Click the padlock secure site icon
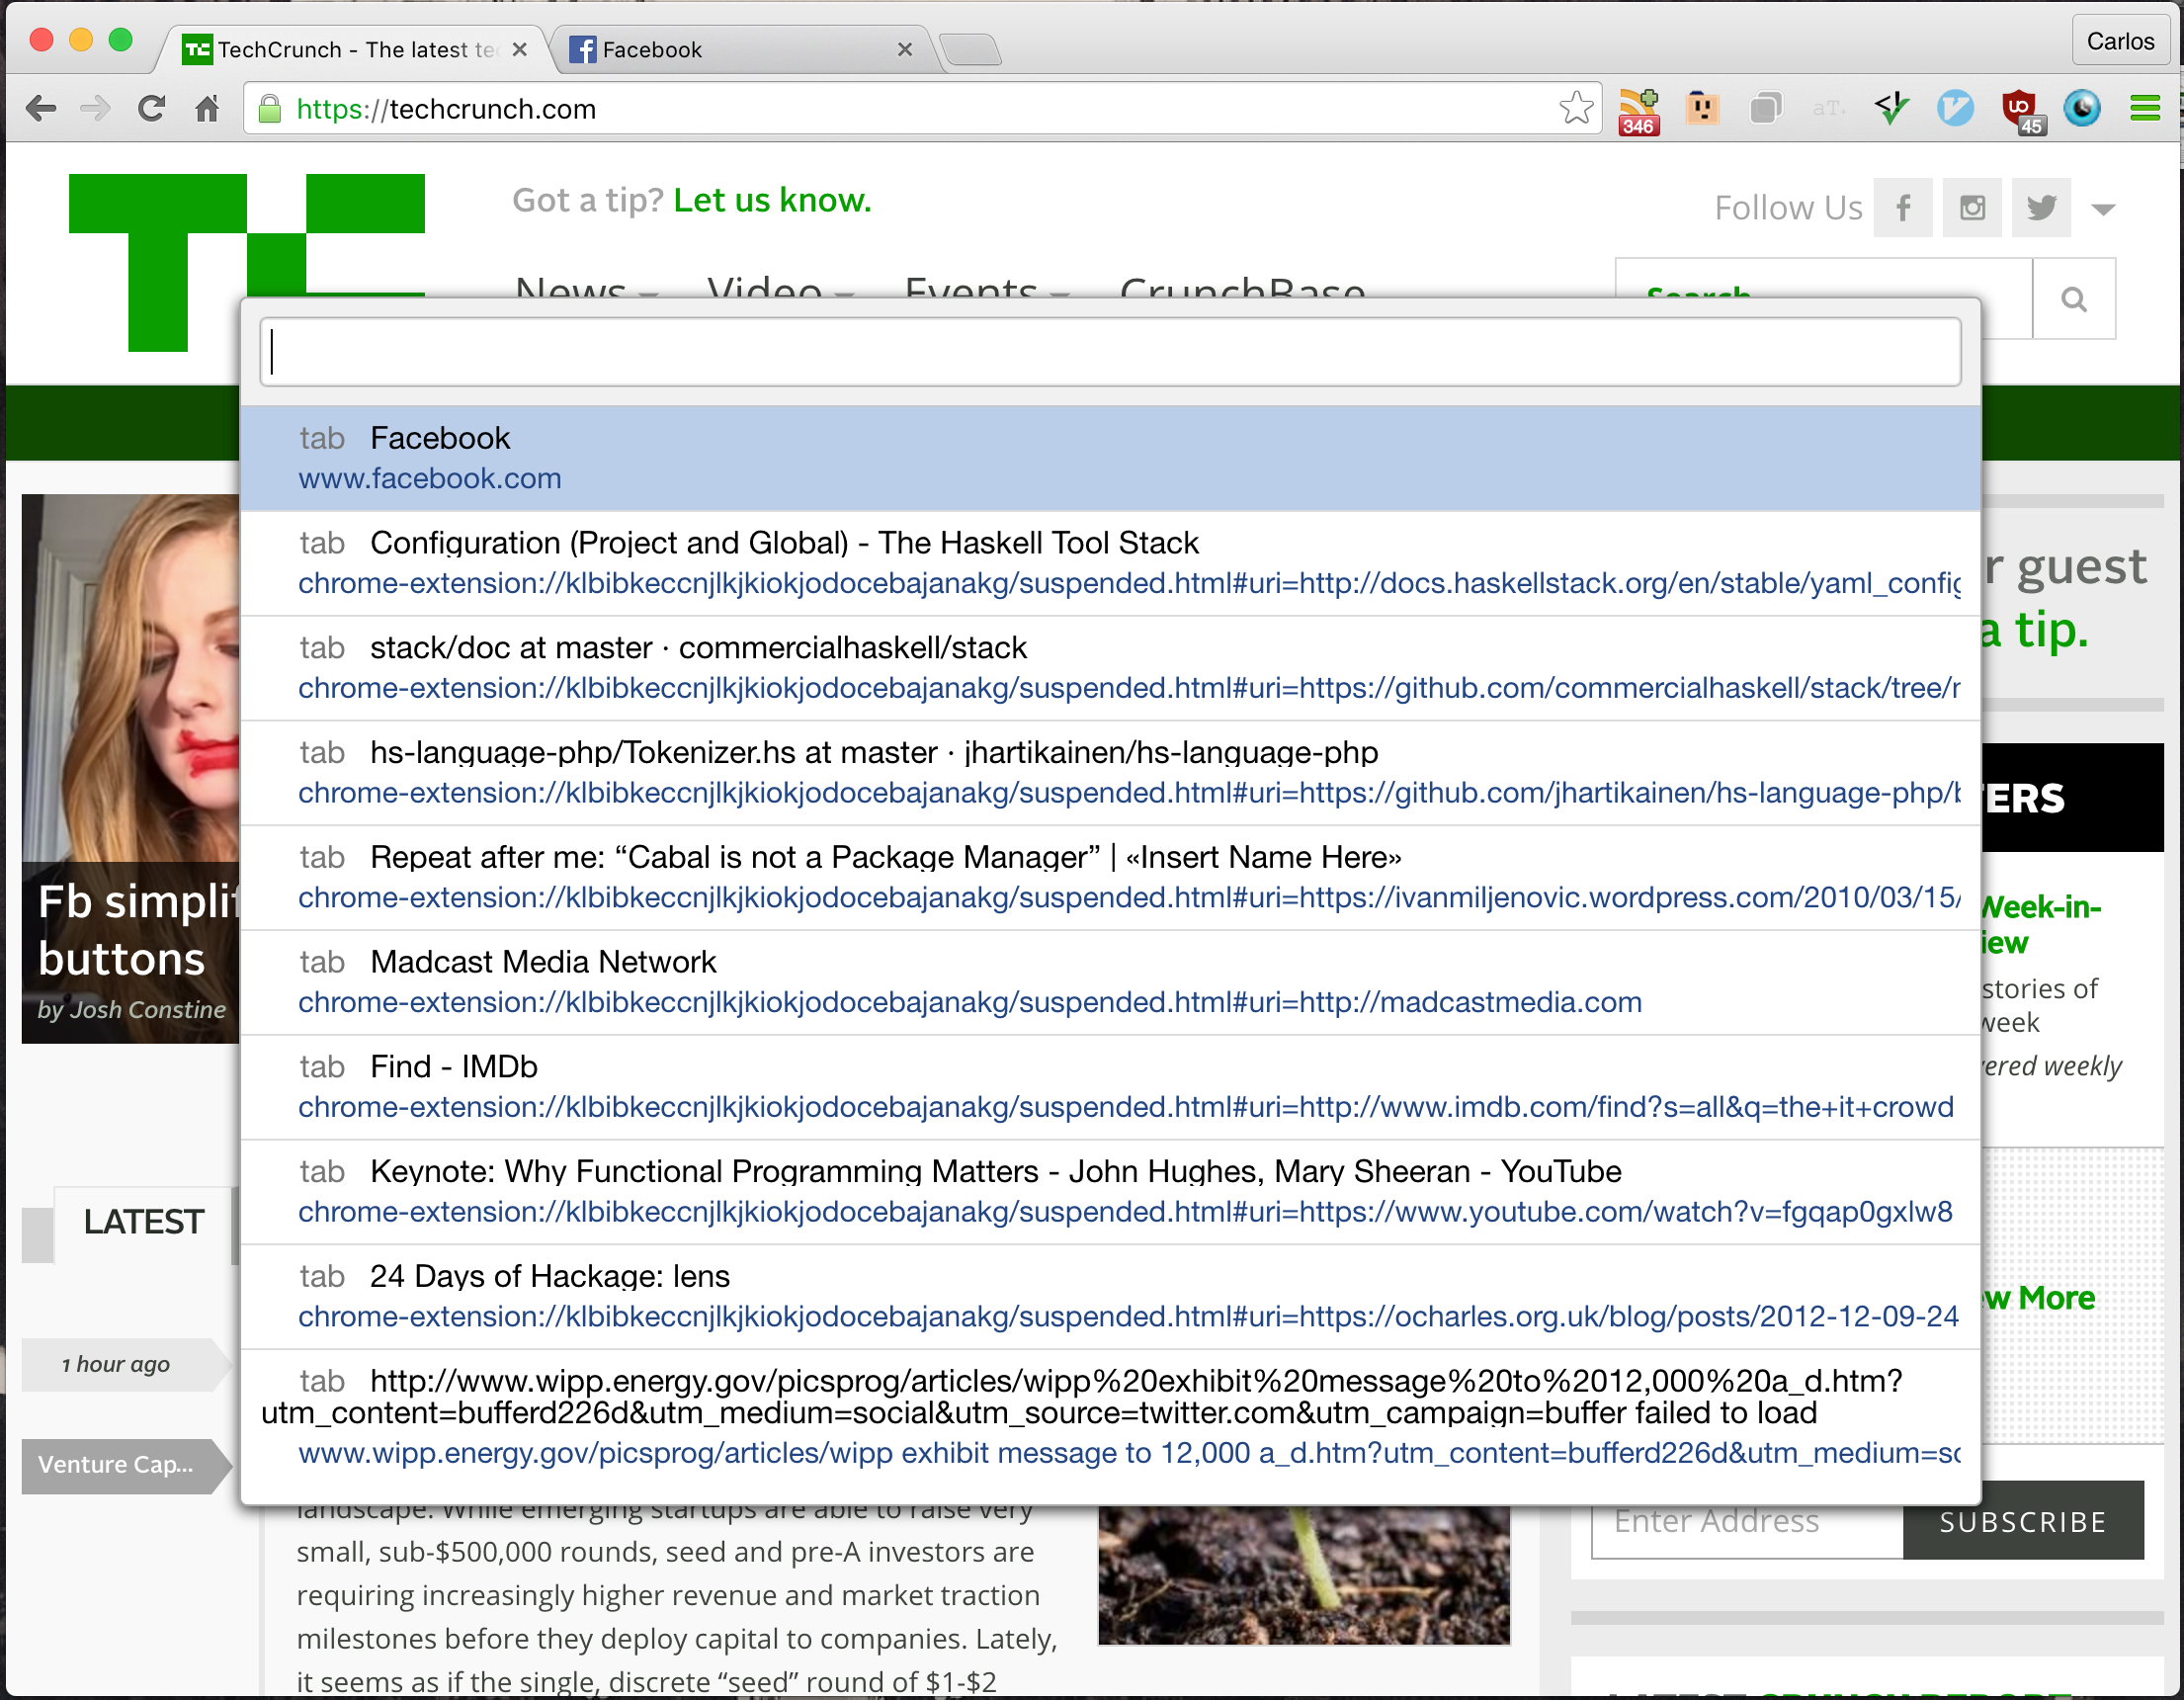Viewport: 2184px width, 1700px height. (269, 108)
